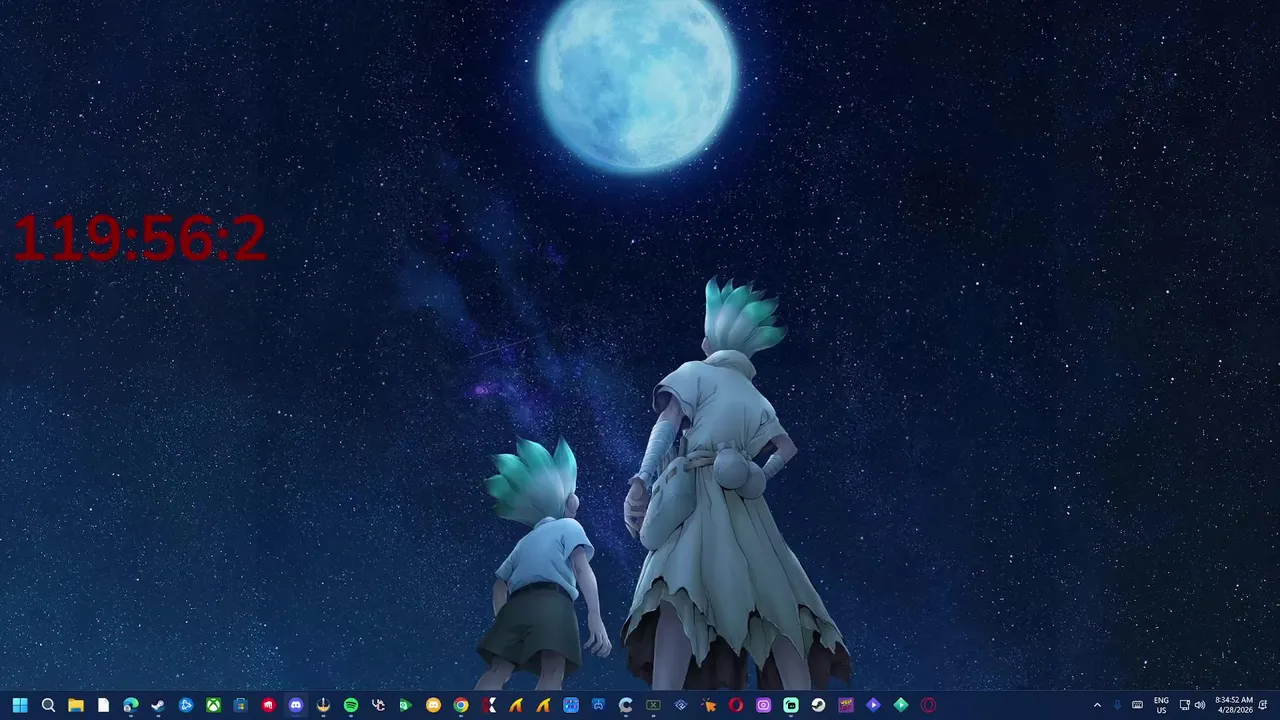Open the blank white document icon
1280x720 pixels.
(103, 705)
